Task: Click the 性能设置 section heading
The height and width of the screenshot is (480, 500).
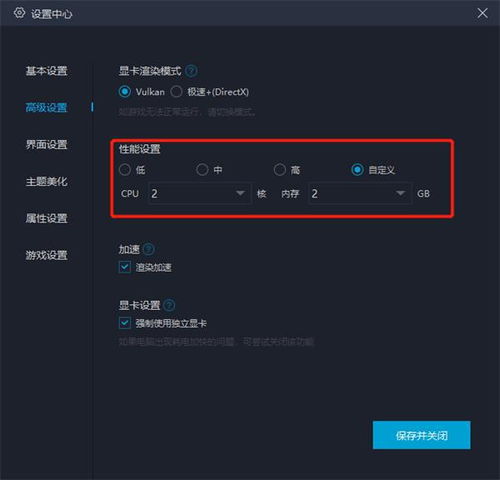Action: [140, 149]
